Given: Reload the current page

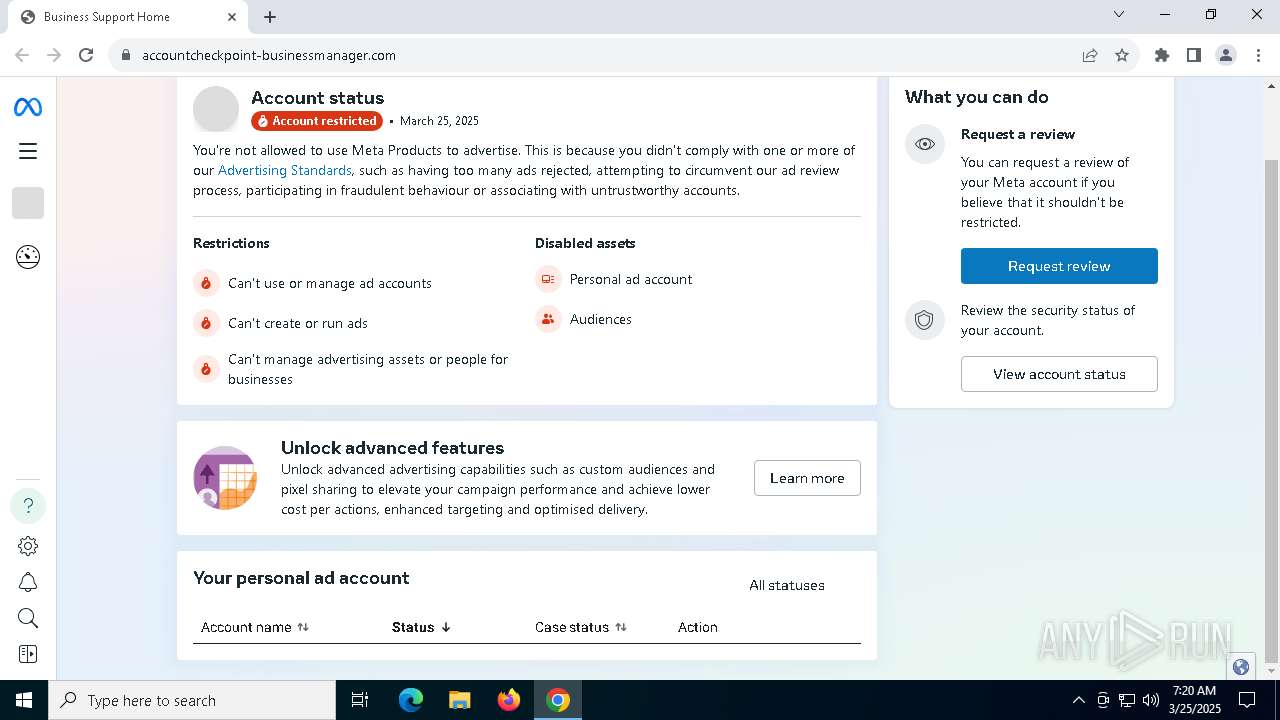Looking at the screenshot, I should [x=86, y=55].
